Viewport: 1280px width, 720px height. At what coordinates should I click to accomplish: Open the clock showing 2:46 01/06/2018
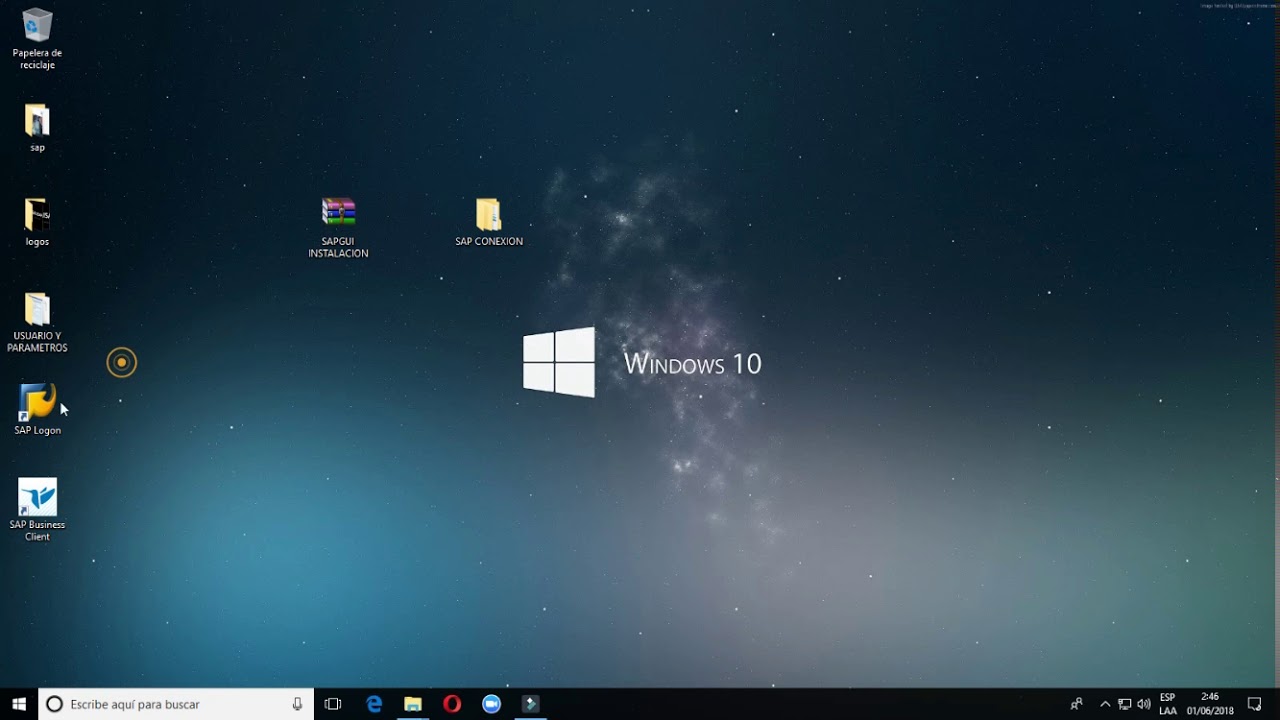[x=1210, y=704]
